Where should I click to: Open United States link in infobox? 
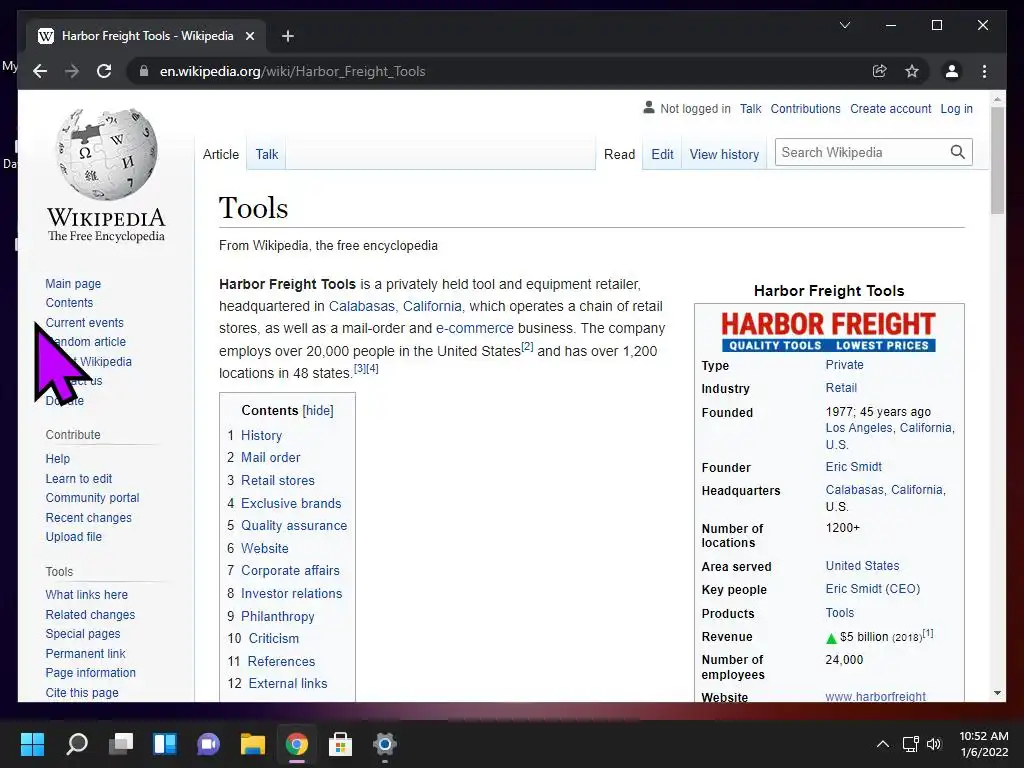[862, 566]
